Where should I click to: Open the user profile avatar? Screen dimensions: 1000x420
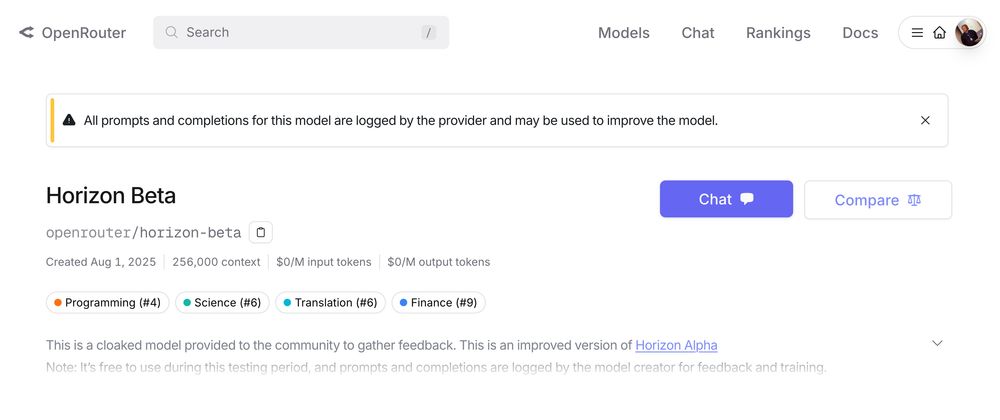(969, 33)
